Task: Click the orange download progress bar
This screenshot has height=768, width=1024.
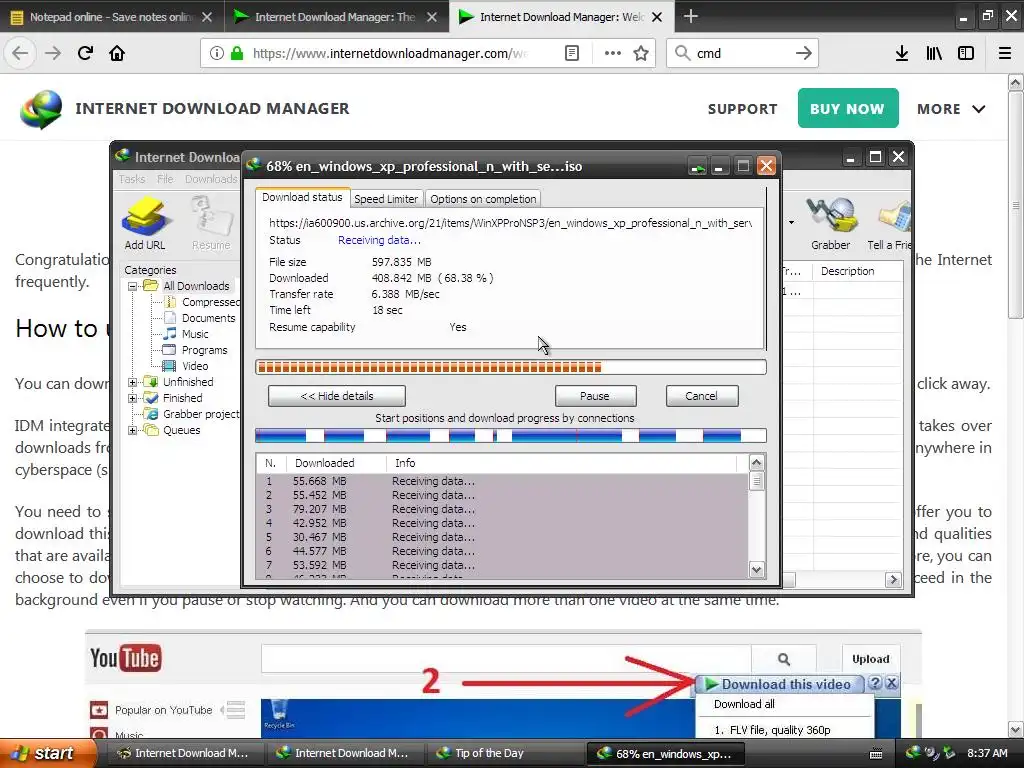Action: click(511, 367)
